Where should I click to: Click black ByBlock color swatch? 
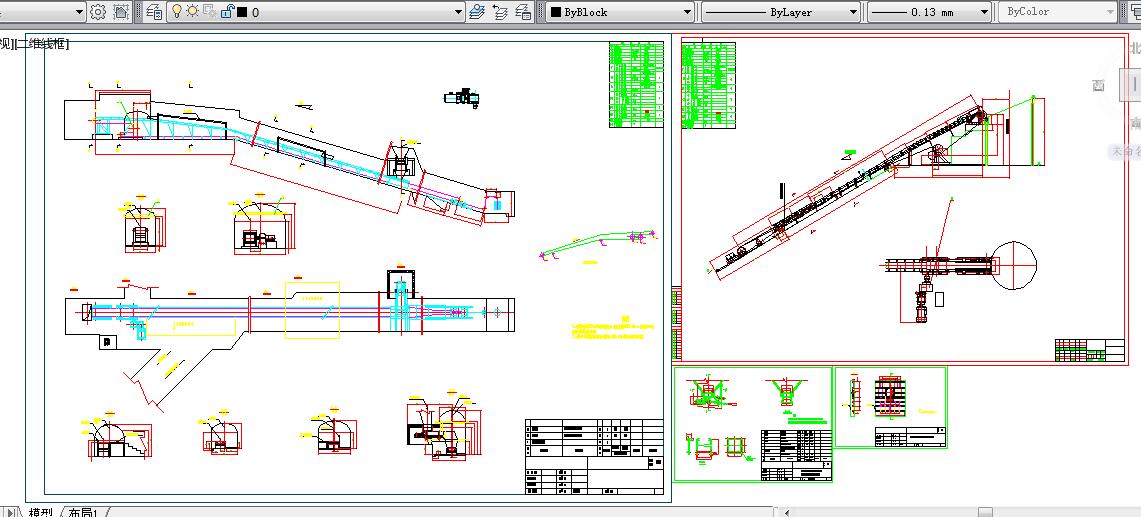[x=556, y=12]
